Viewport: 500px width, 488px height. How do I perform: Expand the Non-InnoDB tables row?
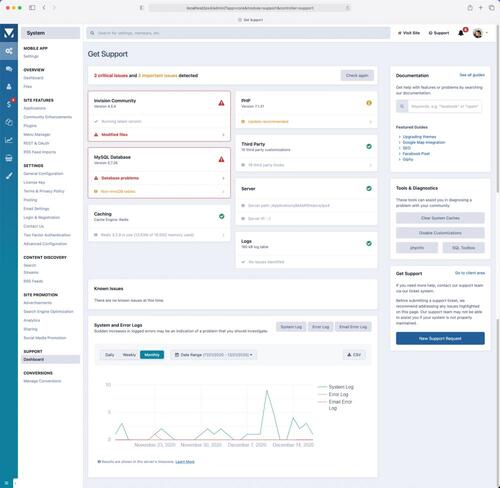(x=159, y=191)
